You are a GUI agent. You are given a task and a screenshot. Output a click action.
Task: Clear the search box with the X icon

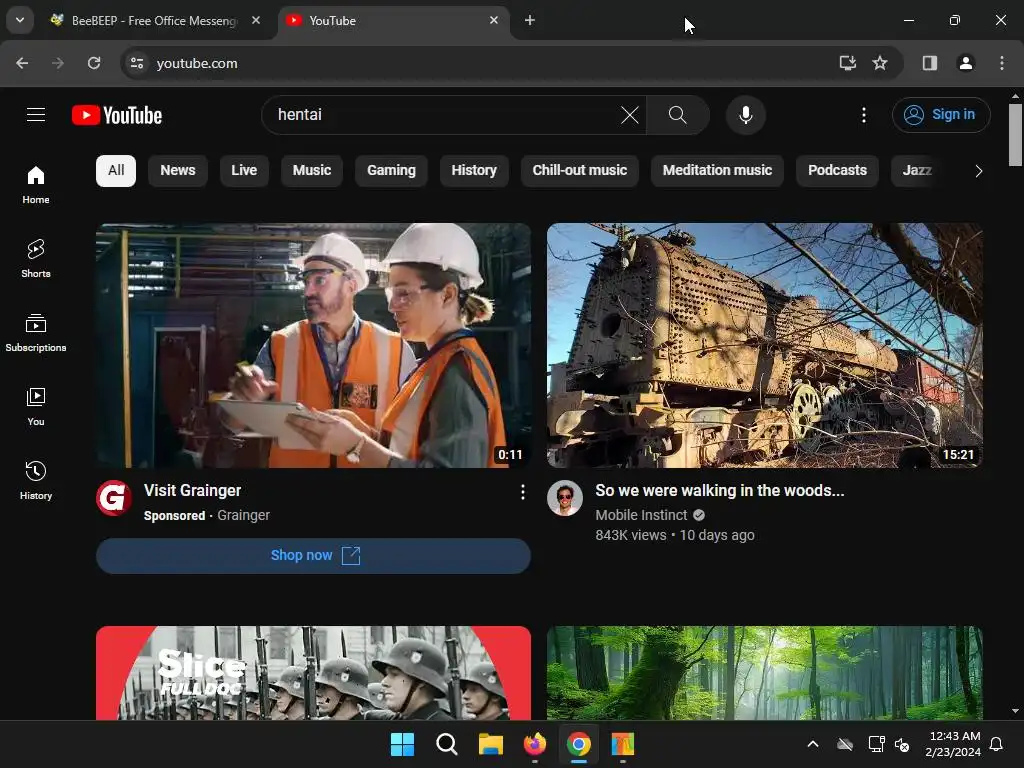pos(630,116)
